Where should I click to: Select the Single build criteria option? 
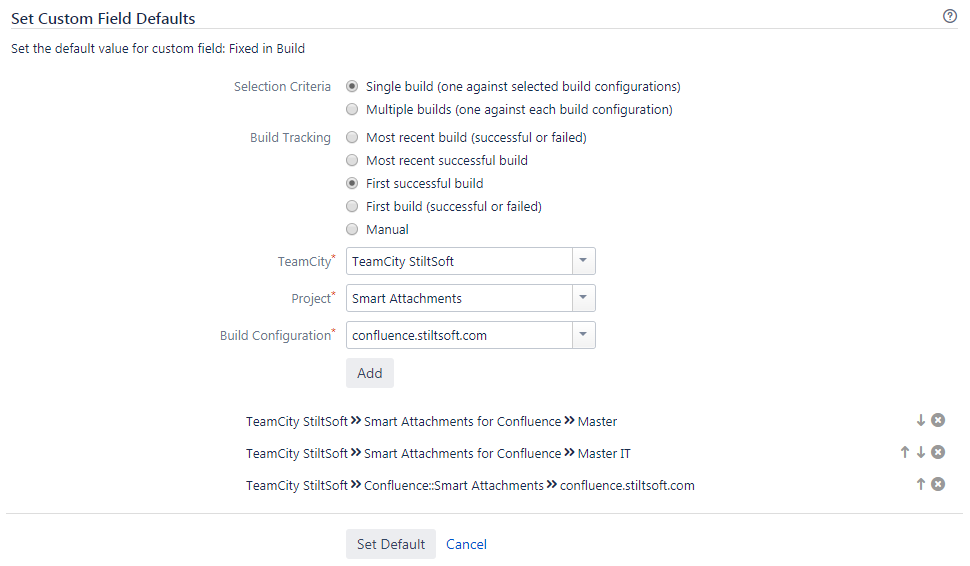[x=352, y=87]
